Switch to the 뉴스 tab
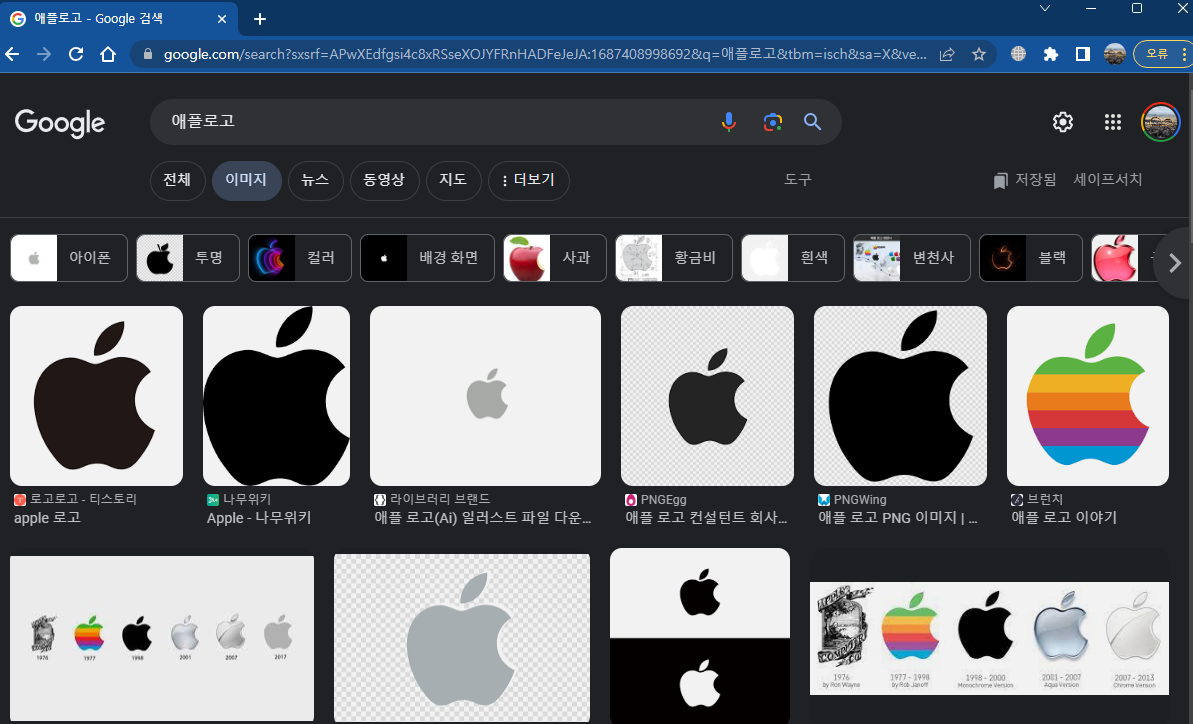This screenshot has height=724, width=1193. pyautogui.click(x=315, y=180)
